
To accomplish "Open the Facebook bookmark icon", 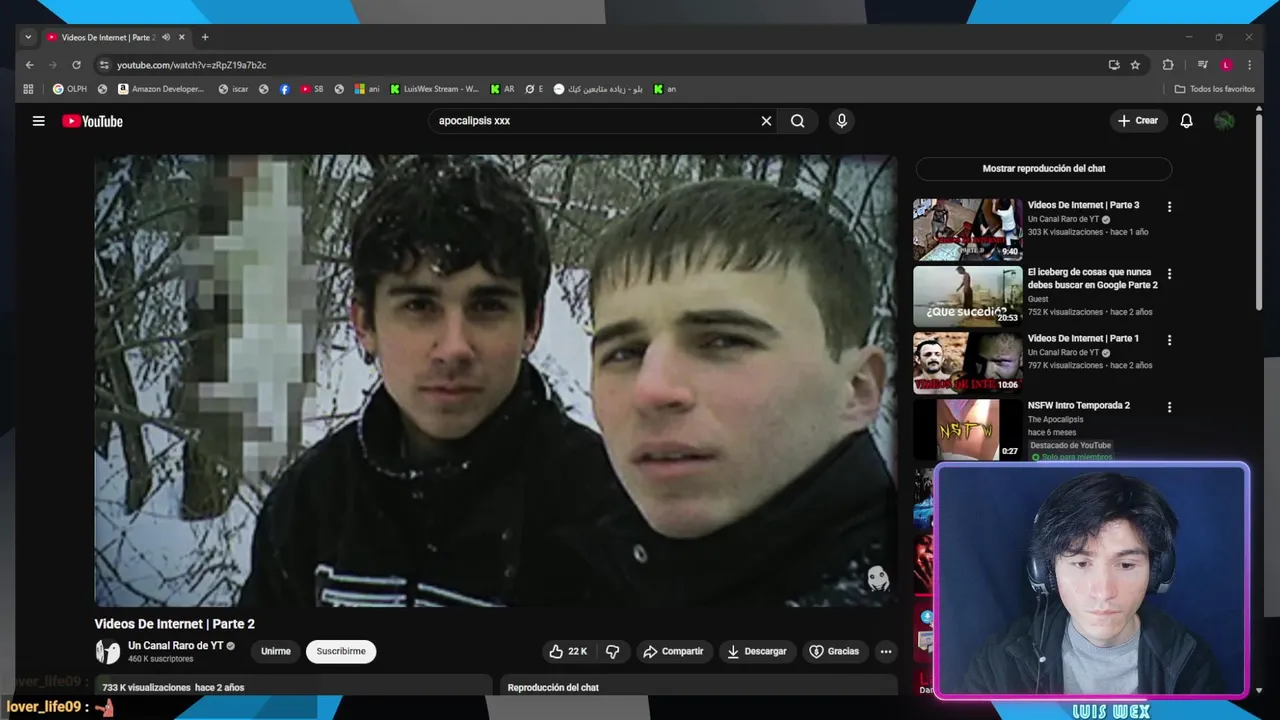I will [285, 89].
